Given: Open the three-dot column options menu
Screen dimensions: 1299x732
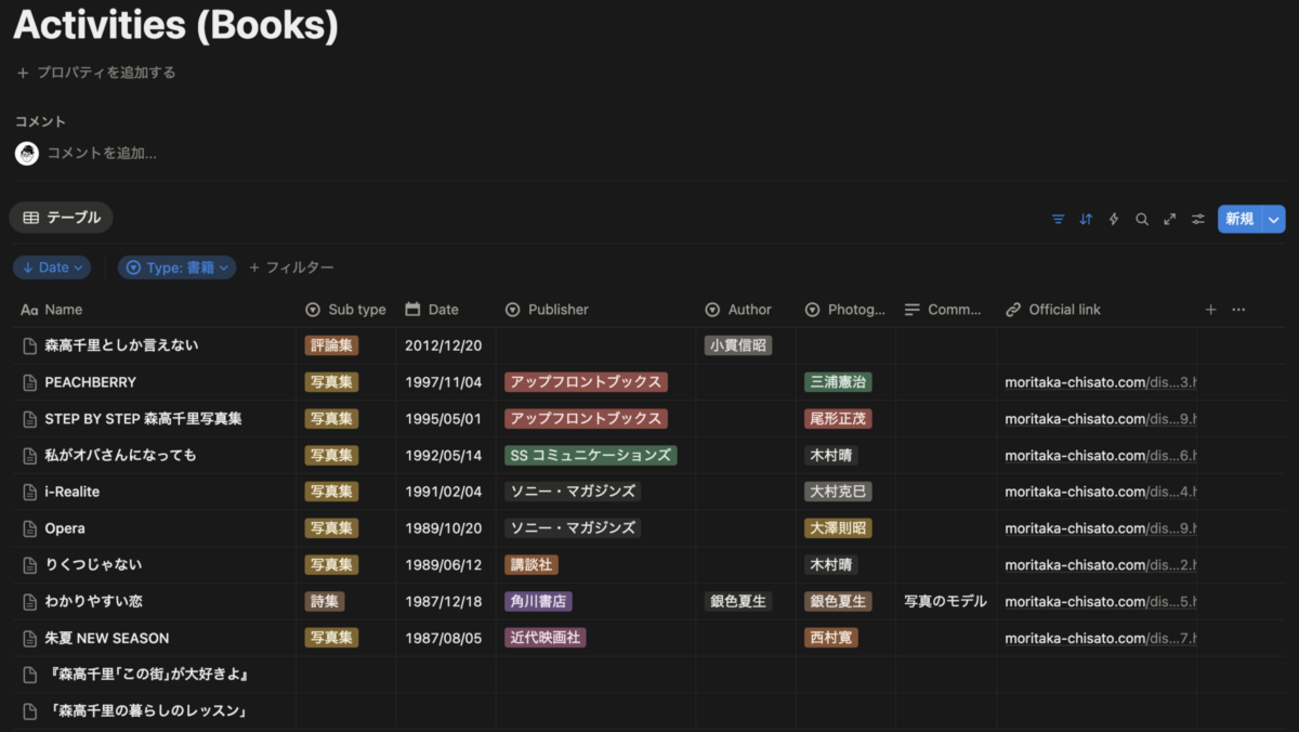Looking at the screenshot, I should (1239, 310).
